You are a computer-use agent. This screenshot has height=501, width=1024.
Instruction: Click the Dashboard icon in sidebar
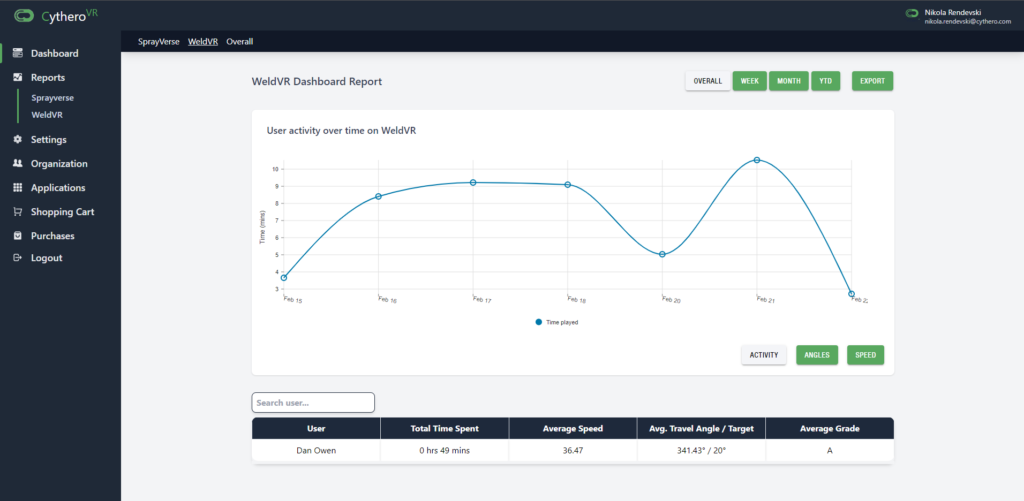[x=18, y=54]
